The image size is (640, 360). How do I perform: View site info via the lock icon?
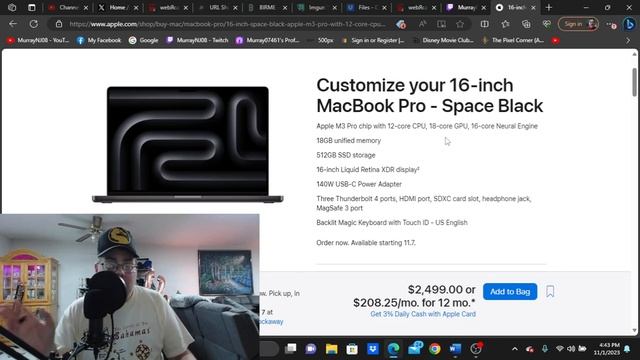tap(59, 24)
